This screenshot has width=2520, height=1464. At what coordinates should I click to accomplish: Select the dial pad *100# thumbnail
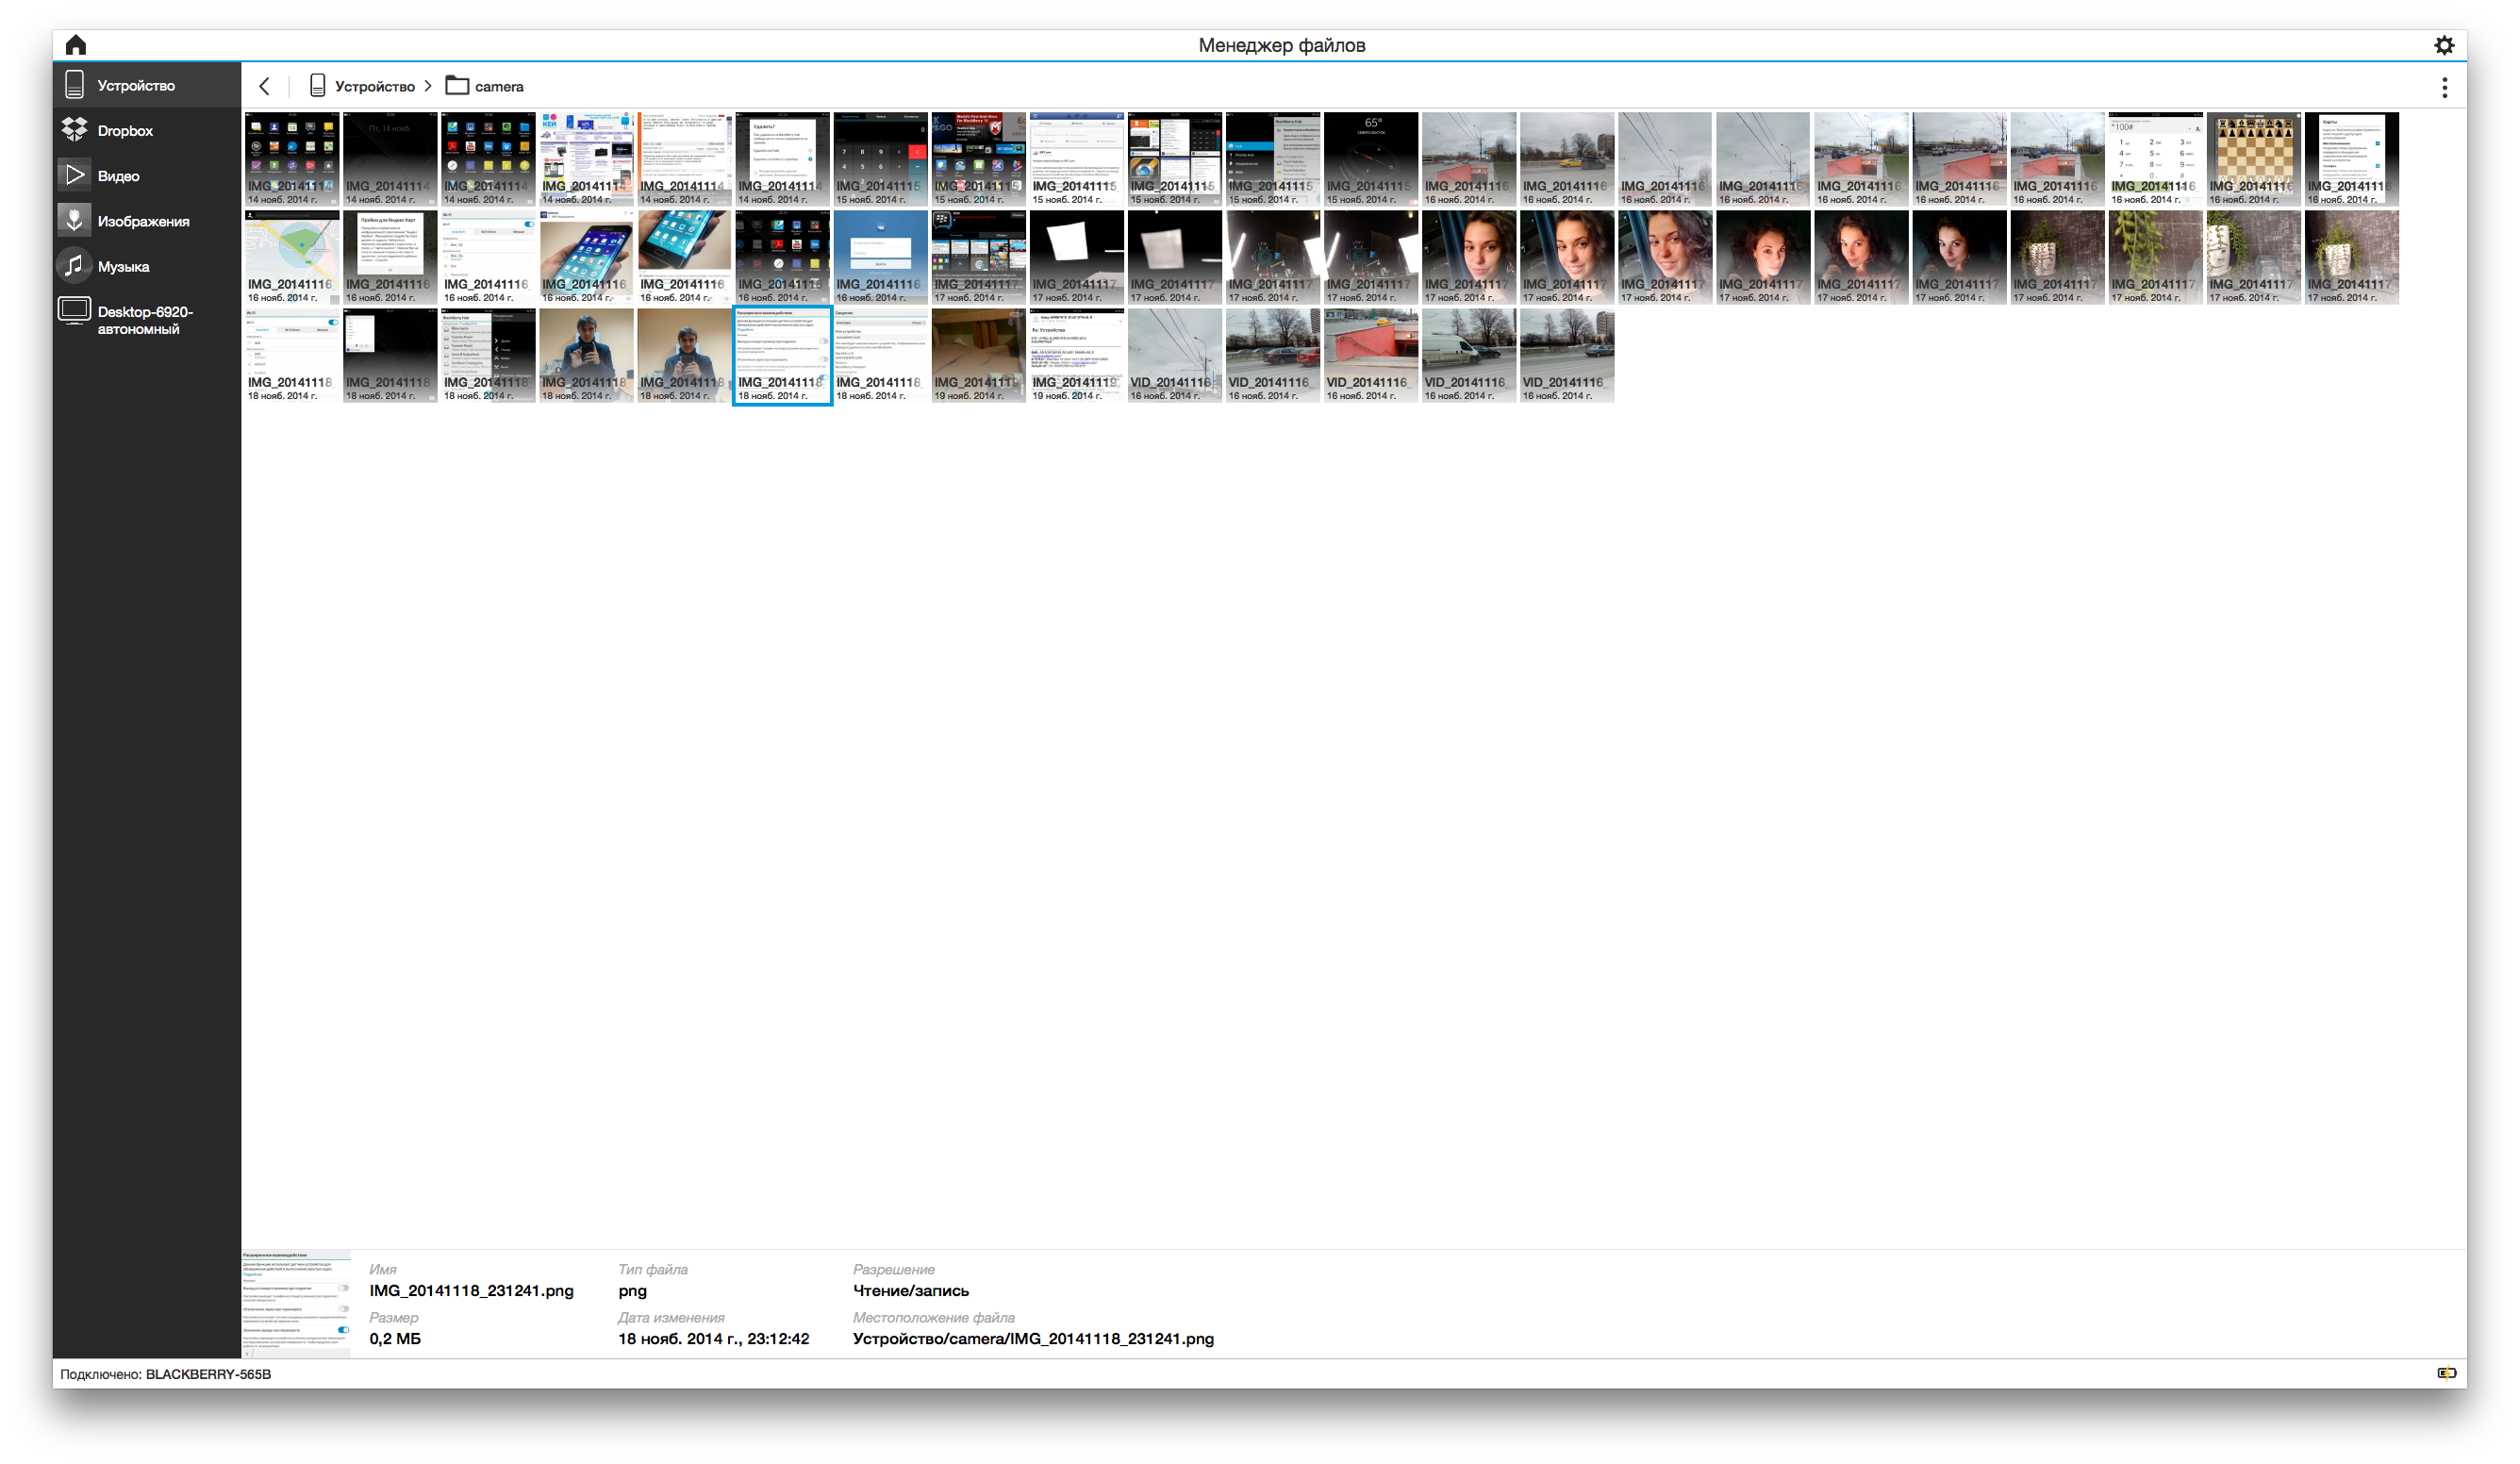2155,159
